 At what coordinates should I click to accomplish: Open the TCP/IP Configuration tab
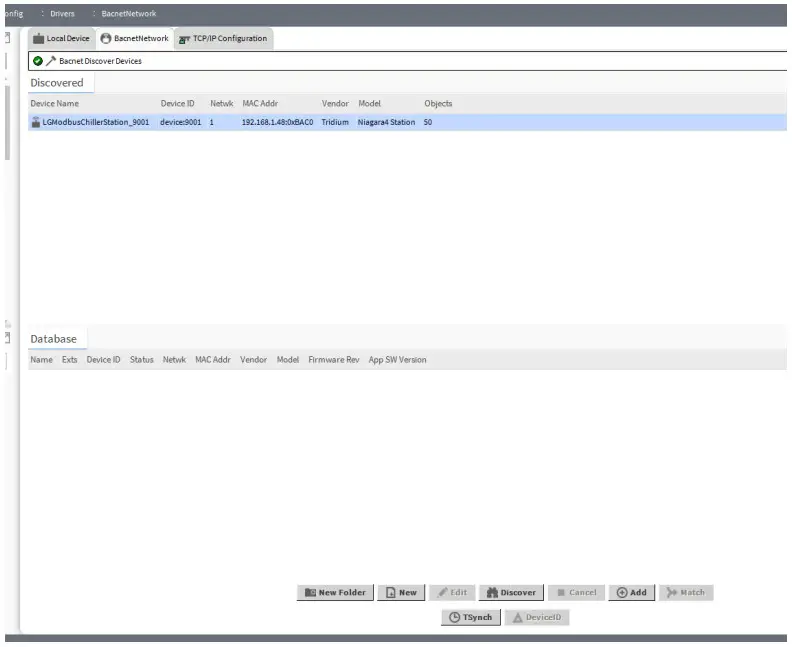pyautogui.click(x=224, y=38)
